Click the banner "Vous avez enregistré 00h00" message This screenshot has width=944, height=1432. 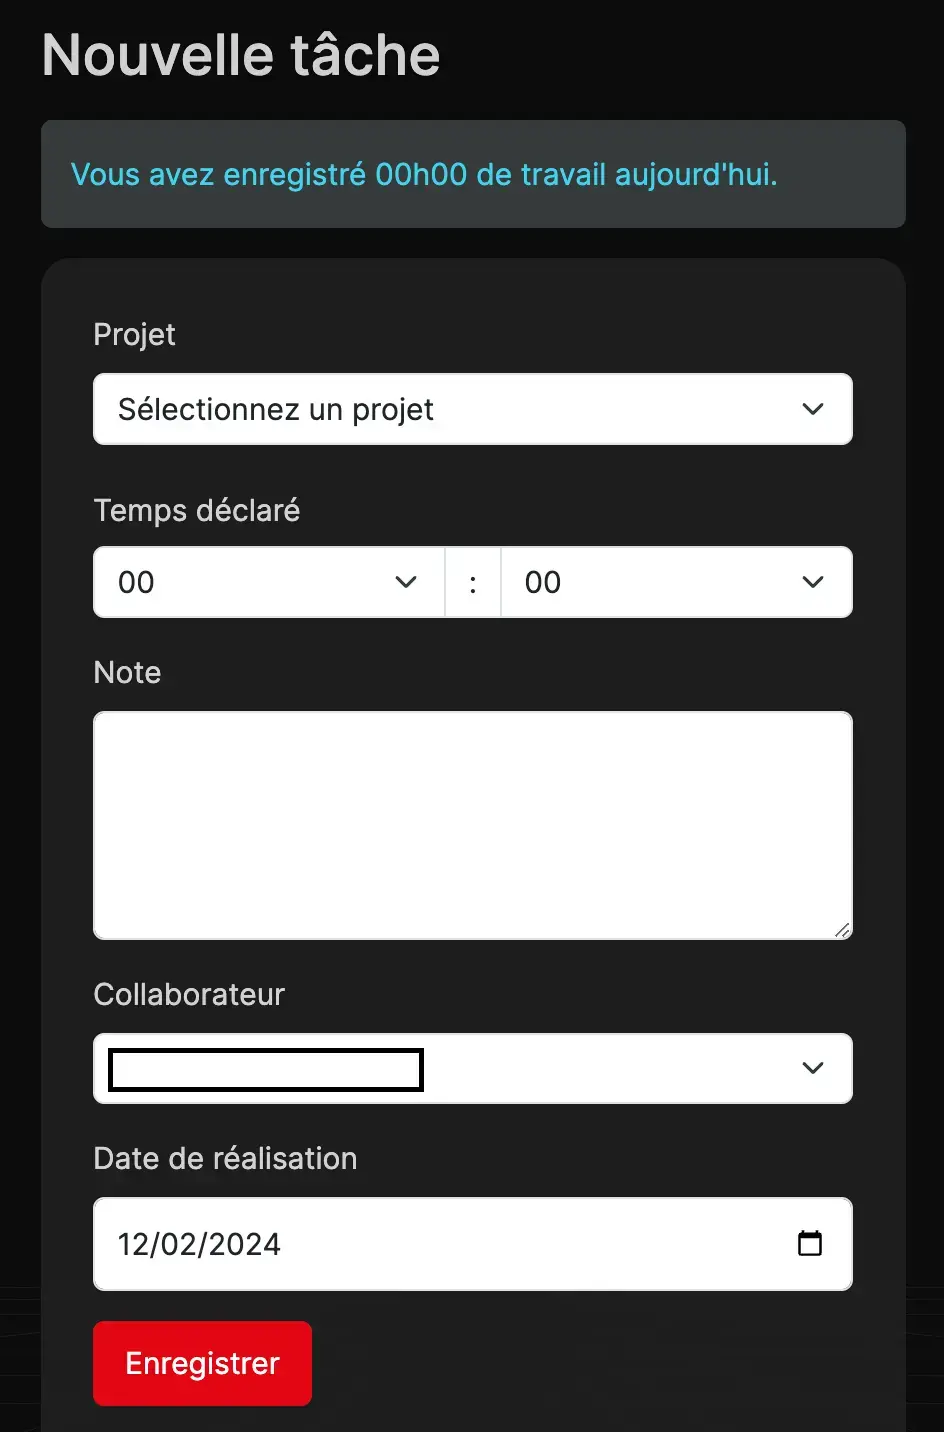[x=424, y=174]
